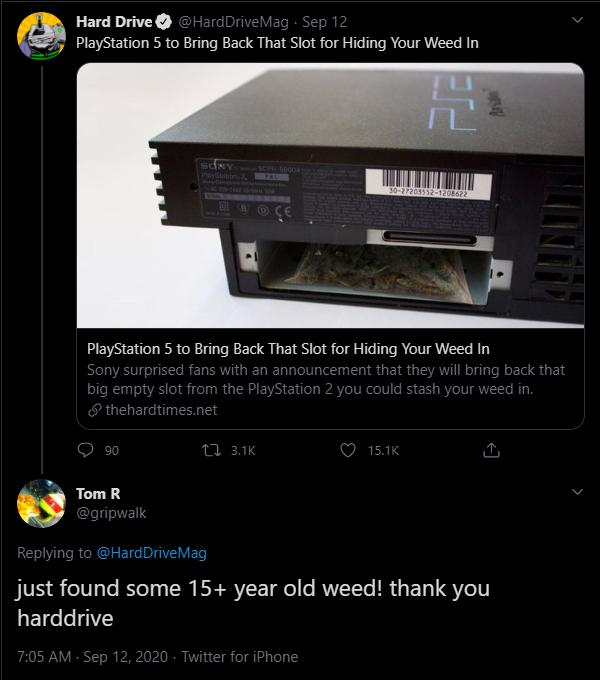Click the reply speech bubble icon

click(x=85, y=451)
